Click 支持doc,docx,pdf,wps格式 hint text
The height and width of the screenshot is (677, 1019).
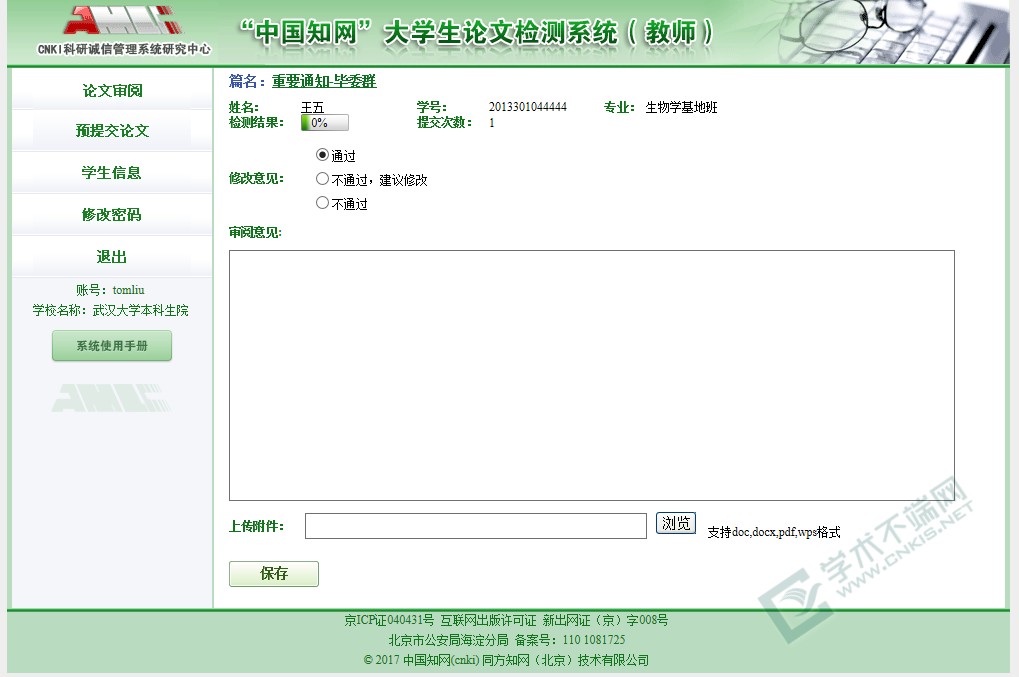coord(773,532)
